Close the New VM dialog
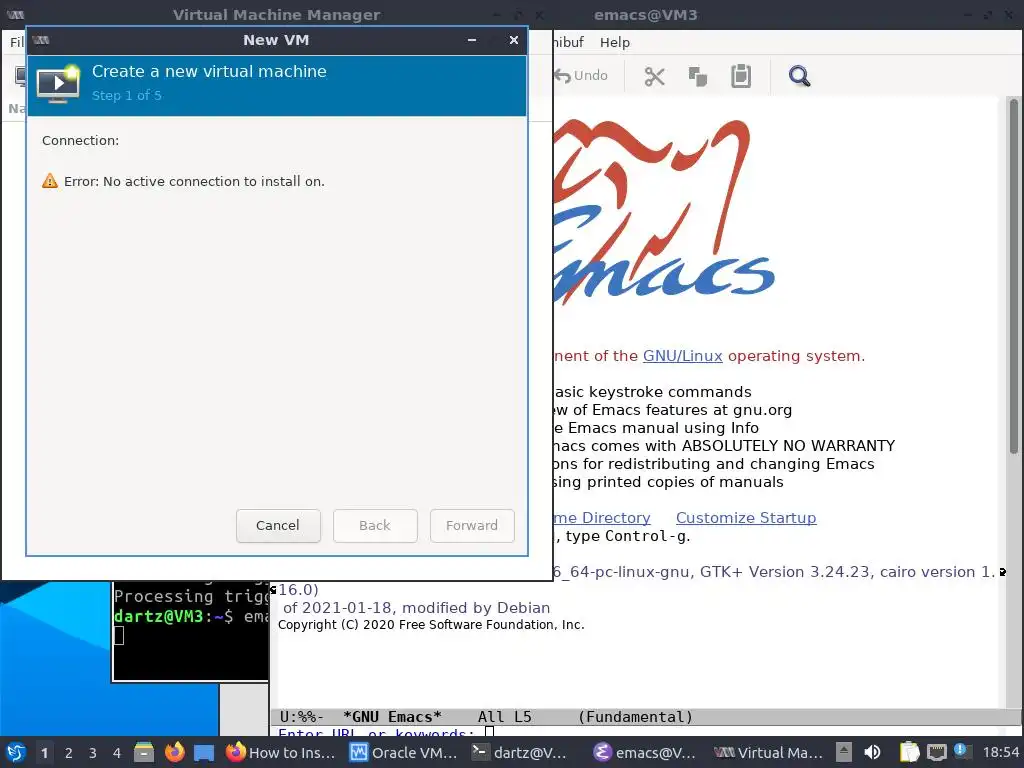Screen dimensions: 1024x768 click(514, 40)
